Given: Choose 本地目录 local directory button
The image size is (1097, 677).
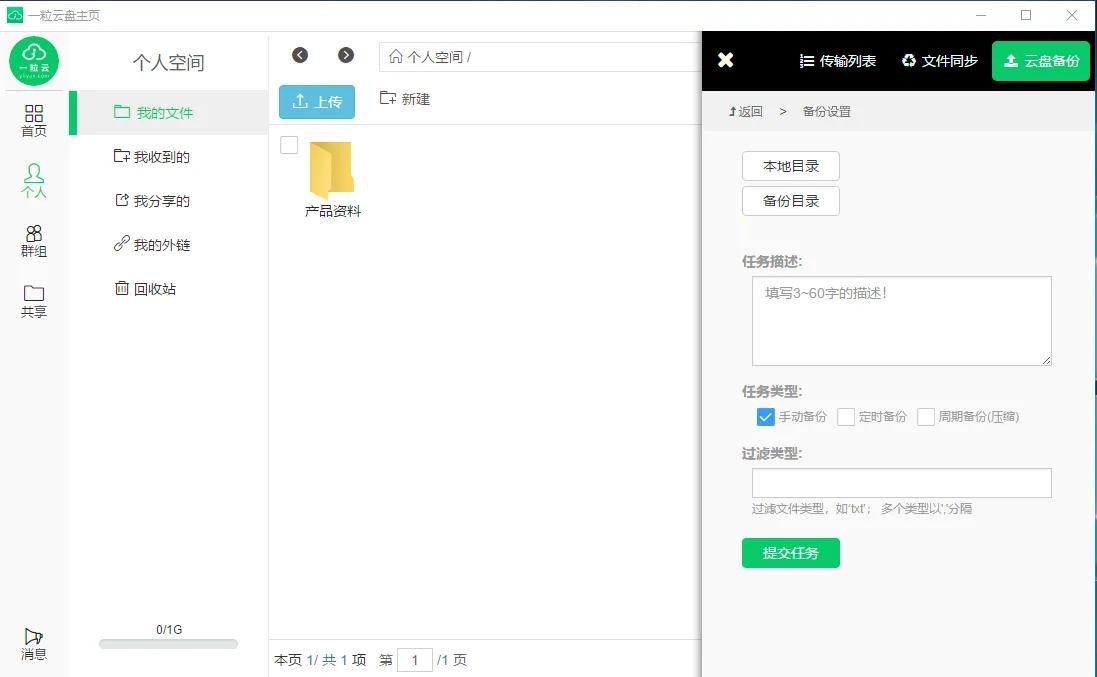Looking at the screenshot, I should click(791, 166).
